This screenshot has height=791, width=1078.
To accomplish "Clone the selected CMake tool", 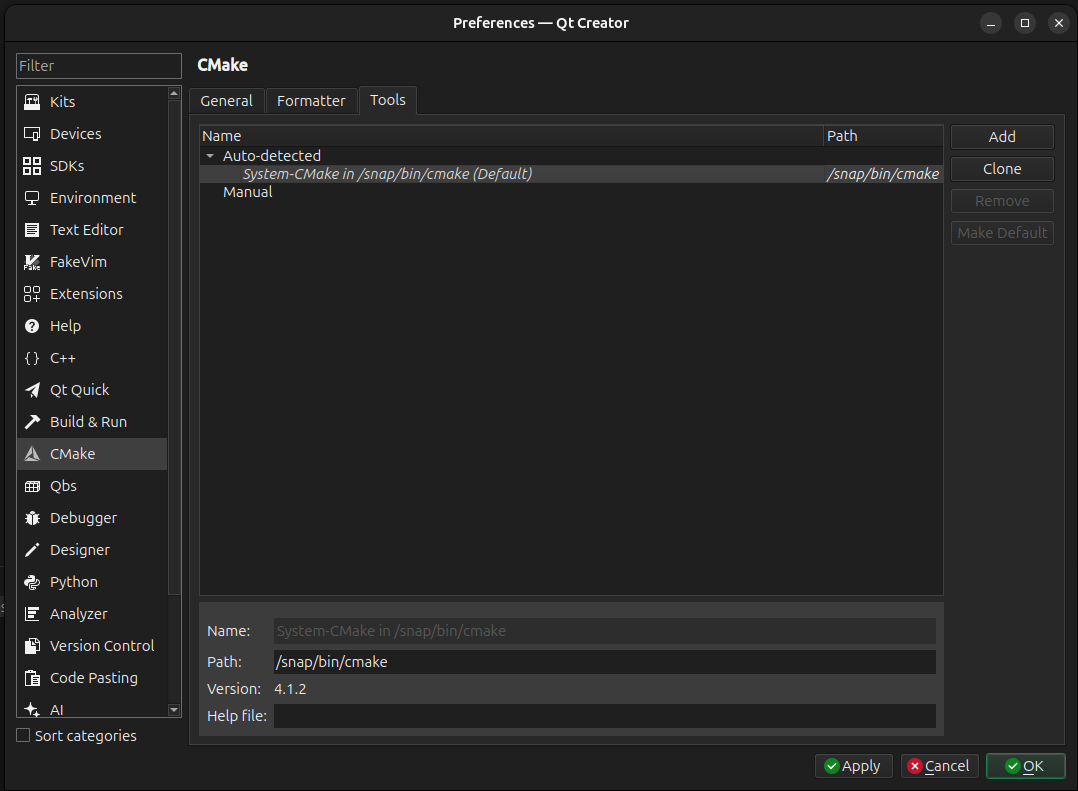I will pyautogui.click(x=1002, y=169).
